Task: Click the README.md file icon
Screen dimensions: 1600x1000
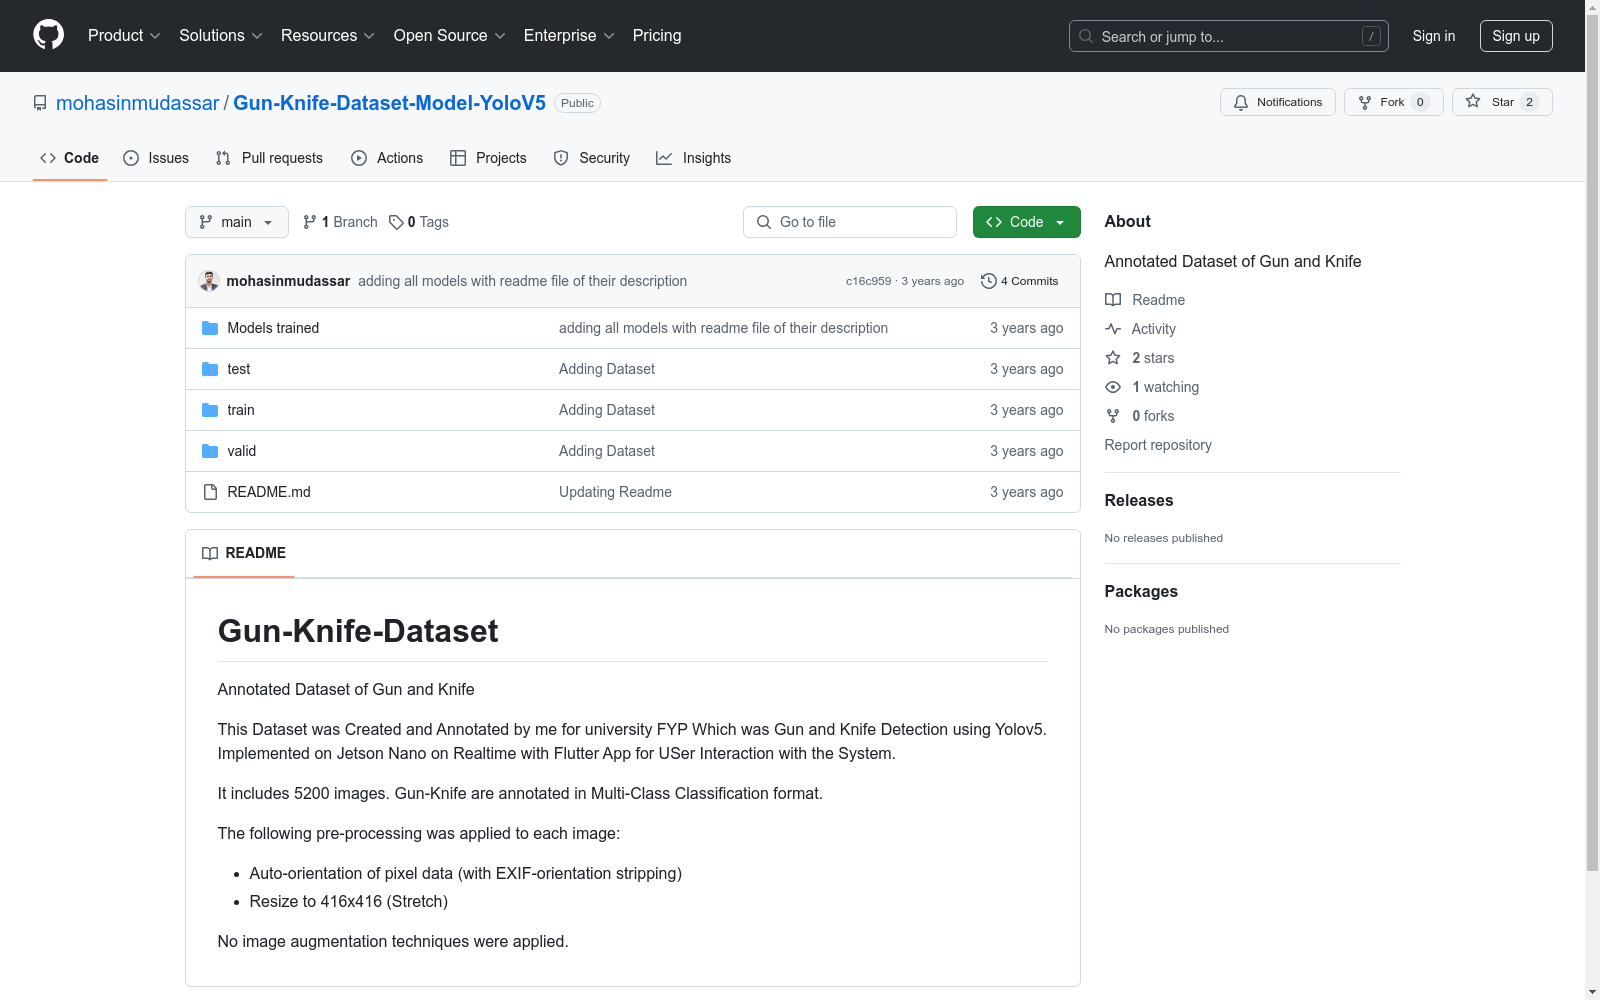Action: click(210, 492)
